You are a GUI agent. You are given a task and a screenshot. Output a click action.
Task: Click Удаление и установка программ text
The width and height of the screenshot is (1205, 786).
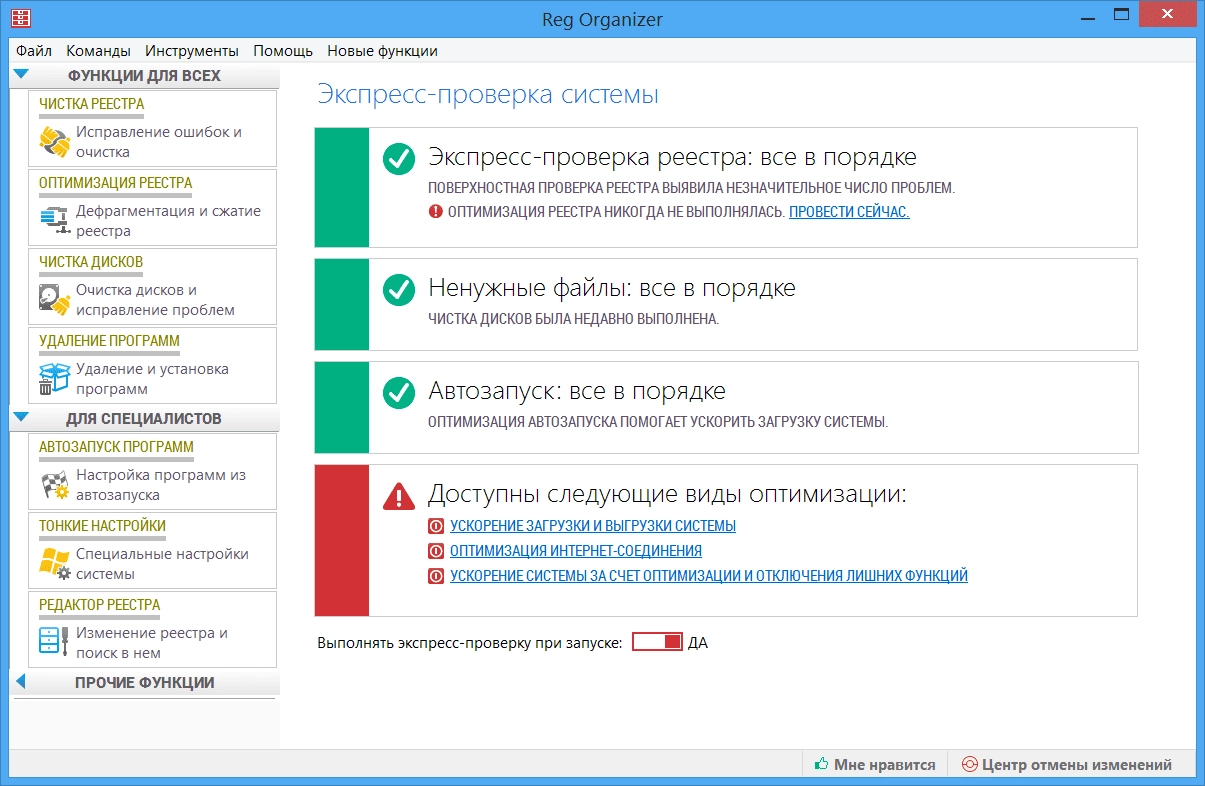pos(152,379)
